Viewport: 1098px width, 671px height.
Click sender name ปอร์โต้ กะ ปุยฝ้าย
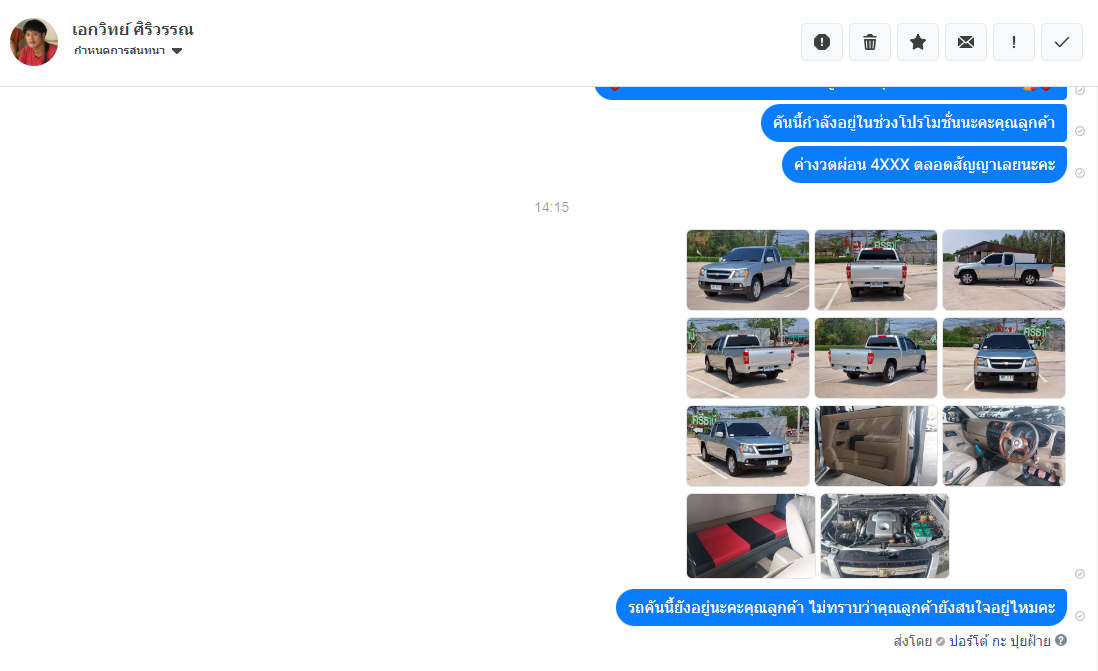[x=999, y=641]
